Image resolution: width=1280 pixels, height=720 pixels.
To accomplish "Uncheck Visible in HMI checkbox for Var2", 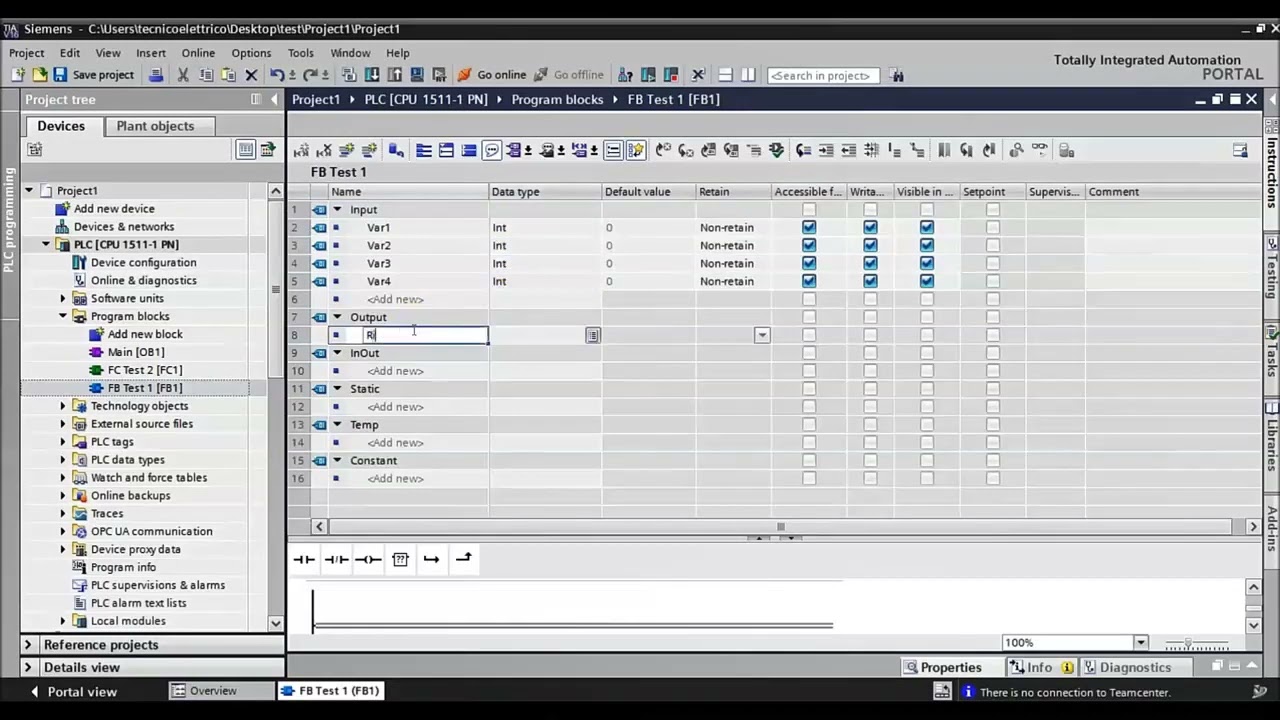I will 927,246.
